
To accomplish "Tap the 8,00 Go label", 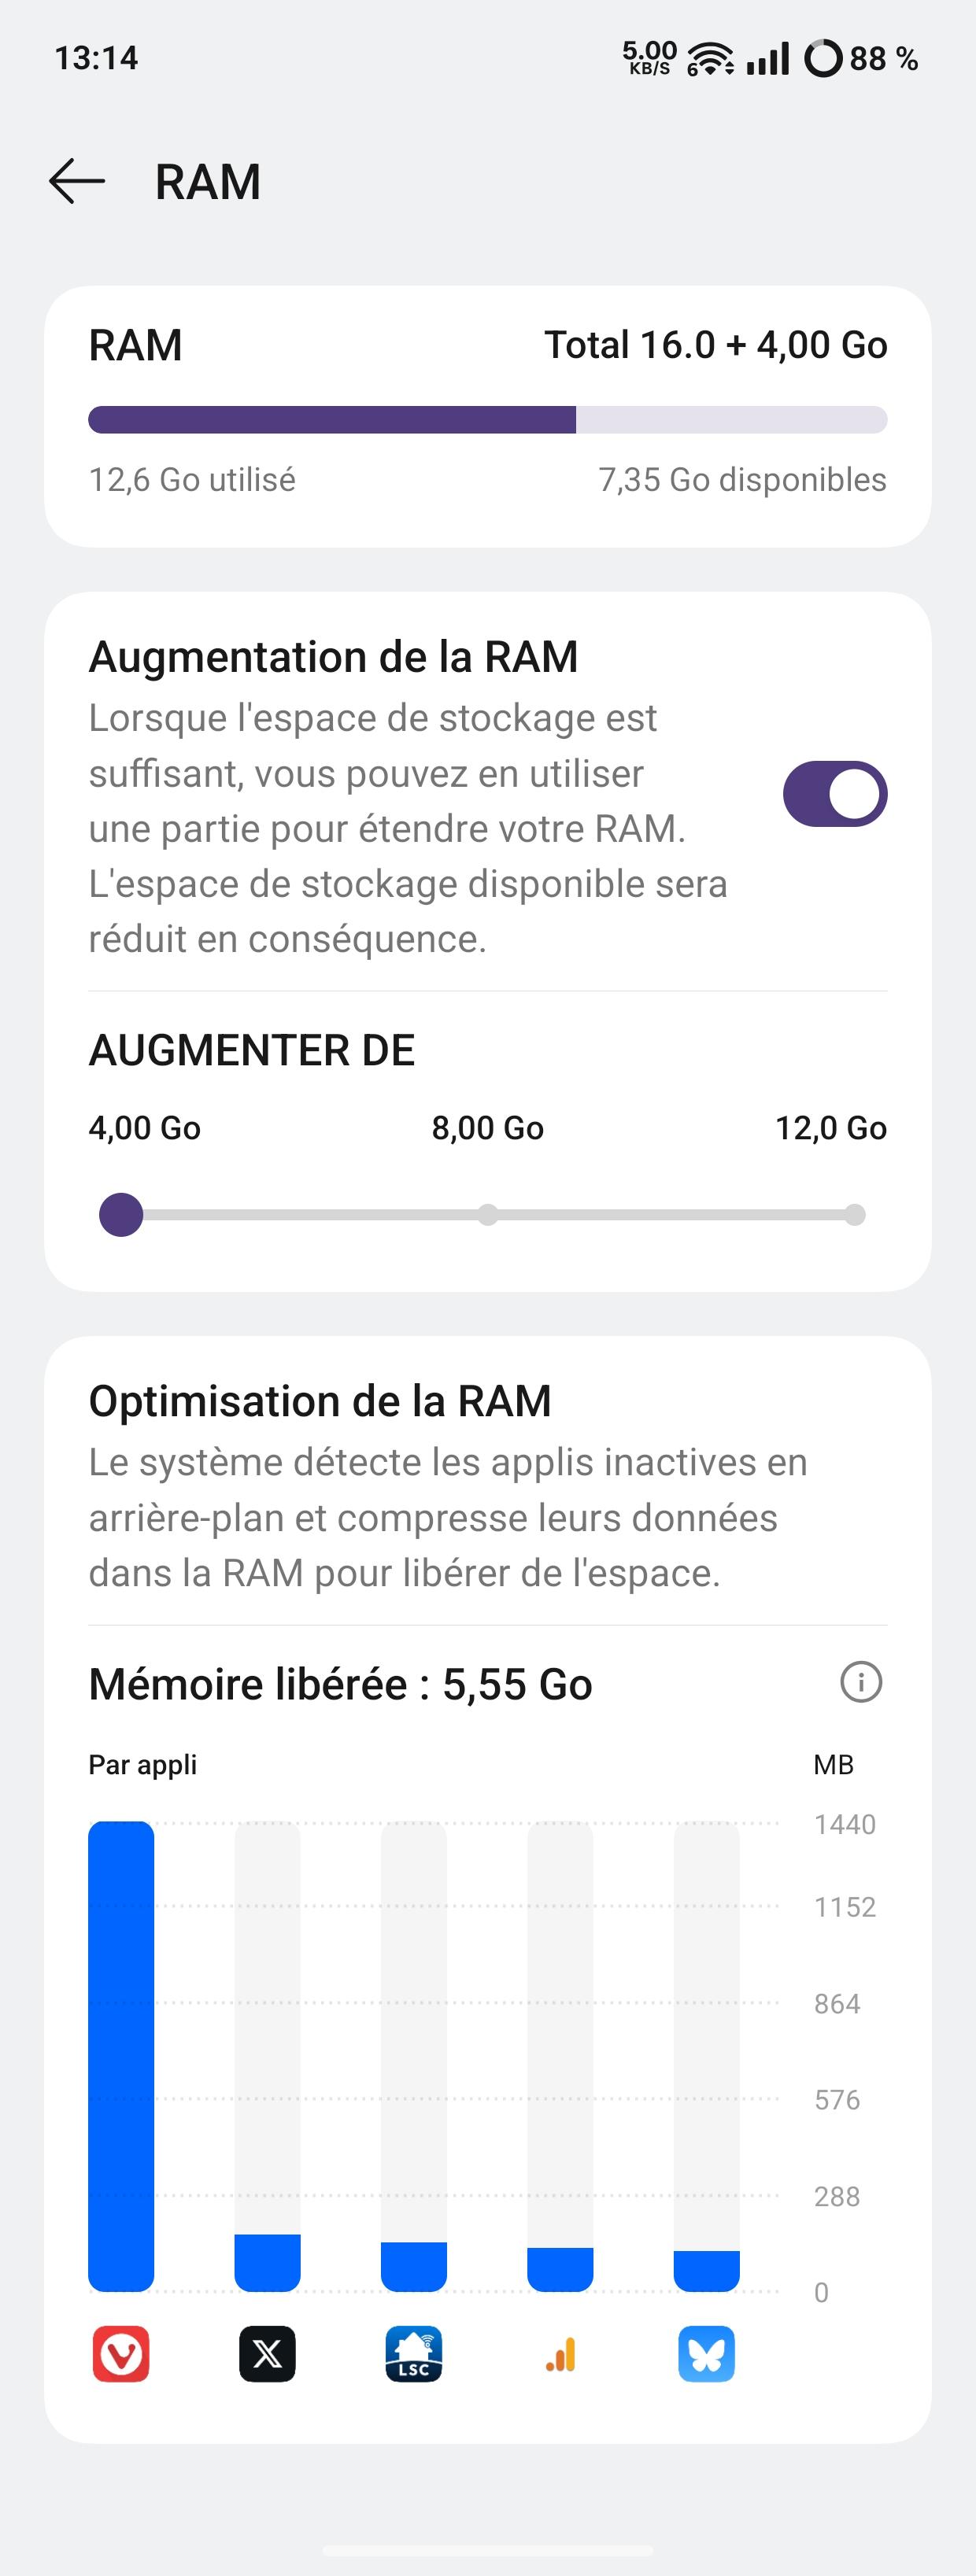I will (488, 1128).
